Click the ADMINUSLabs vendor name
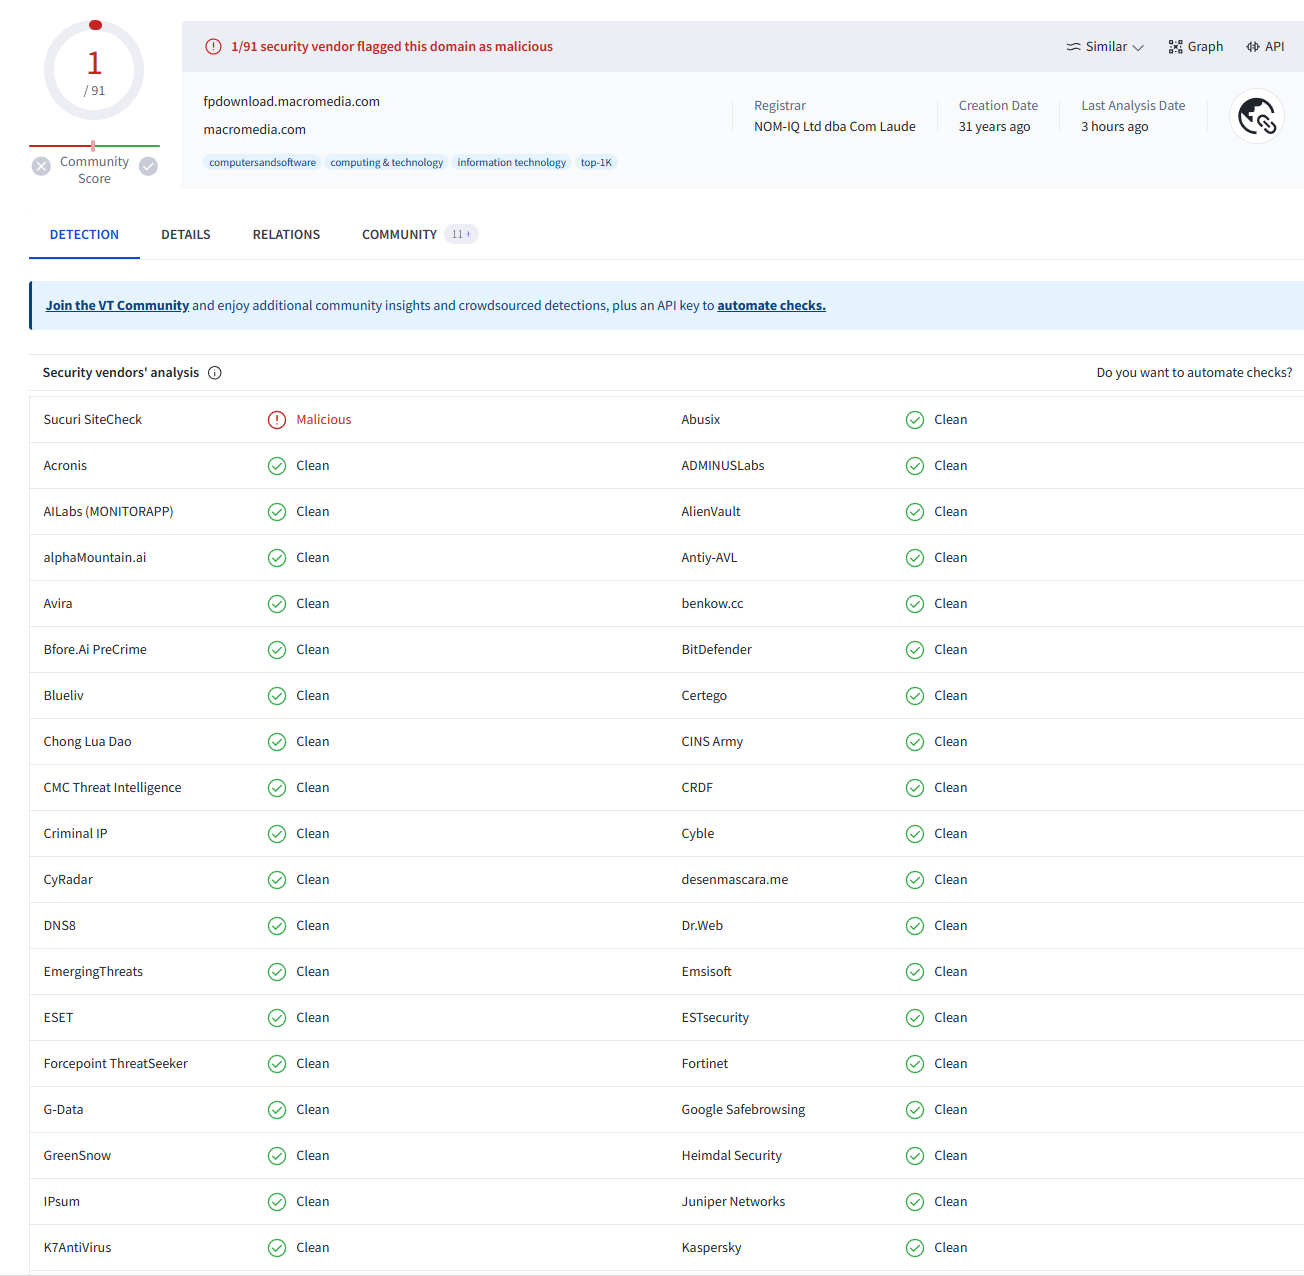This screenshot has height=1276, width=1304. (x=723, y=466)
